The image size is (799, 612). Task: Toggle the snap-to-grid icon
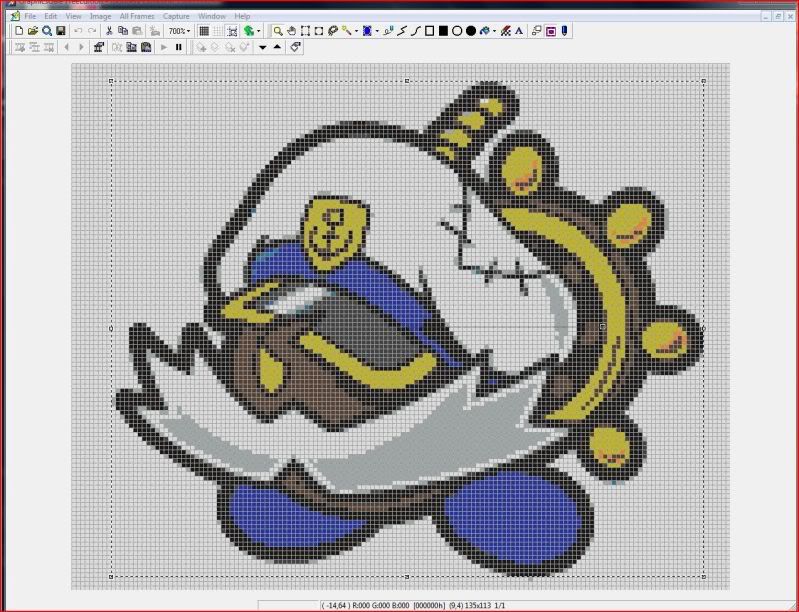coord(232,31)
